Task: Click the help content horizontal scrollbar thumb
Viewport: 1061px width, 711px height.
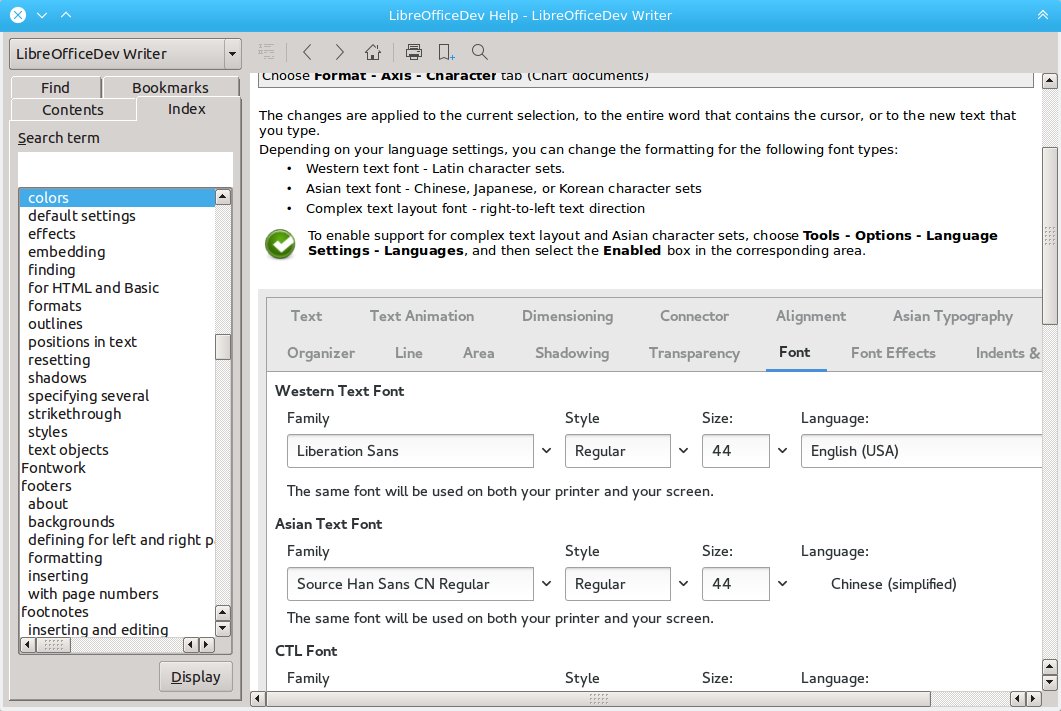Action: [x=598, y=698]
